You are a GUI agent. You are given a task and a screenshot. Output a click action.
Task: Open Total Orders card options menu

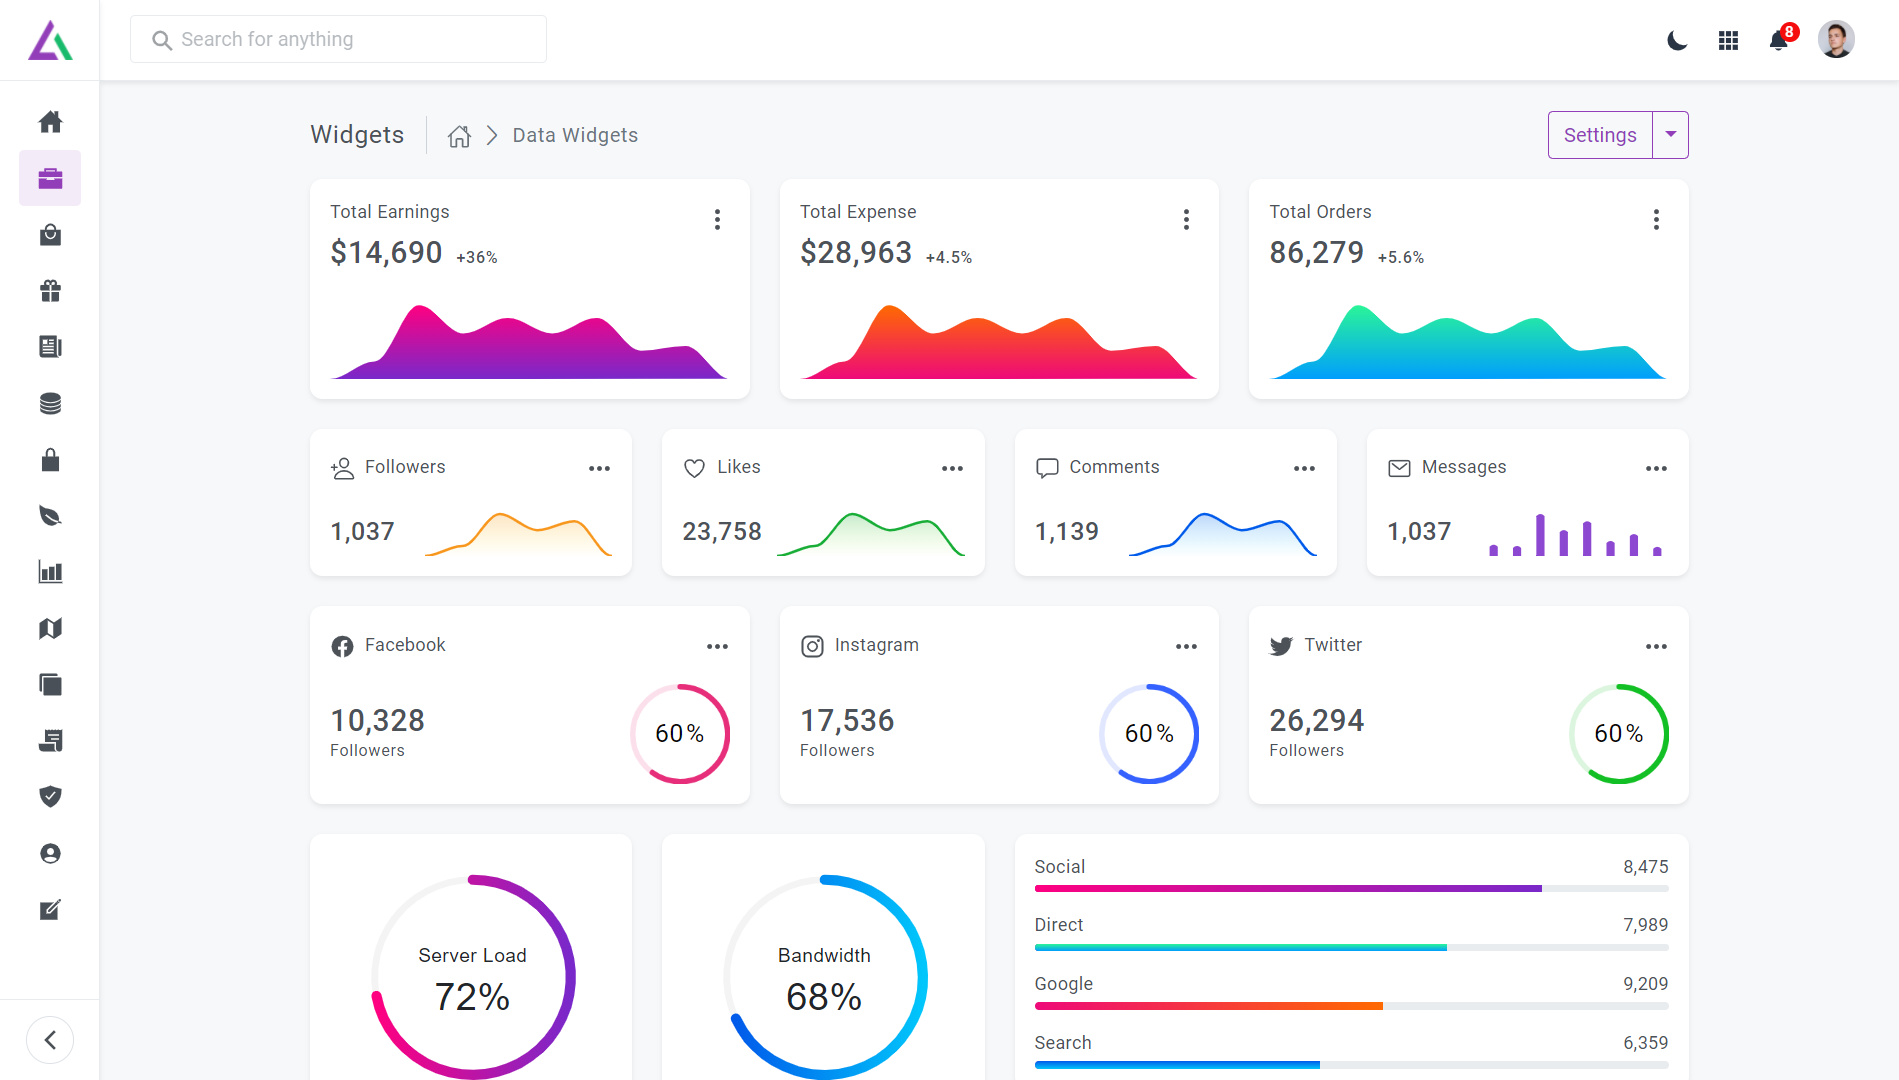pos(1656,220)
